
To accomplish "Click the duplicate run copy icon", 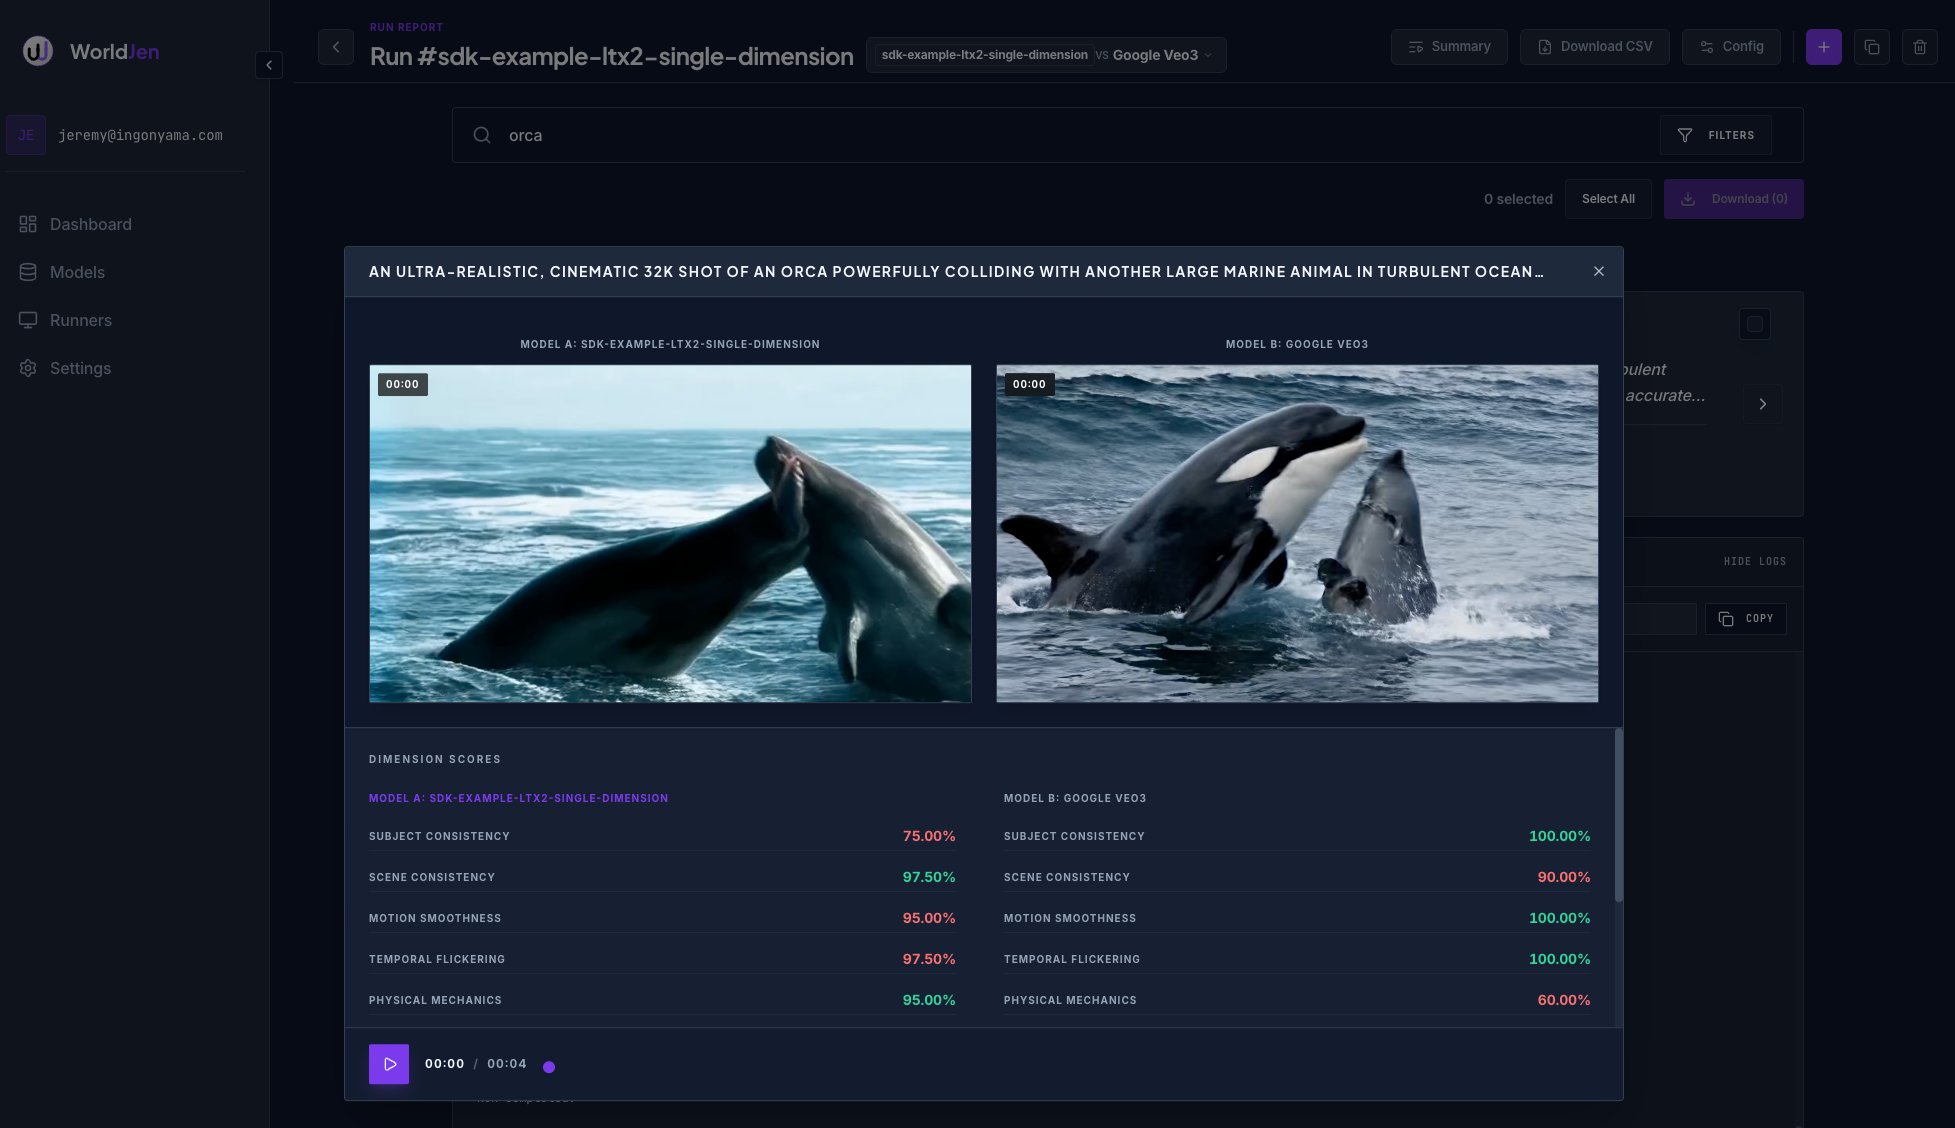I will click(1871, 47).
